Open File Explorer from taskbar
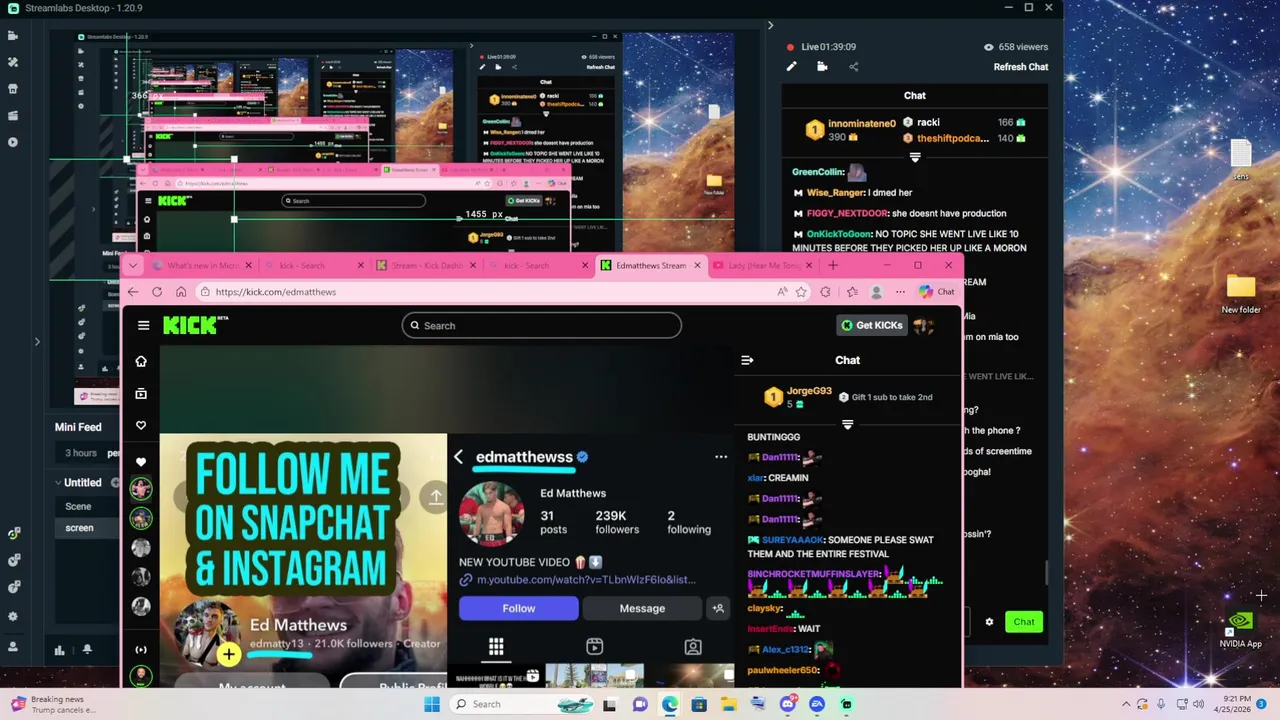 (x=729, y=704)
